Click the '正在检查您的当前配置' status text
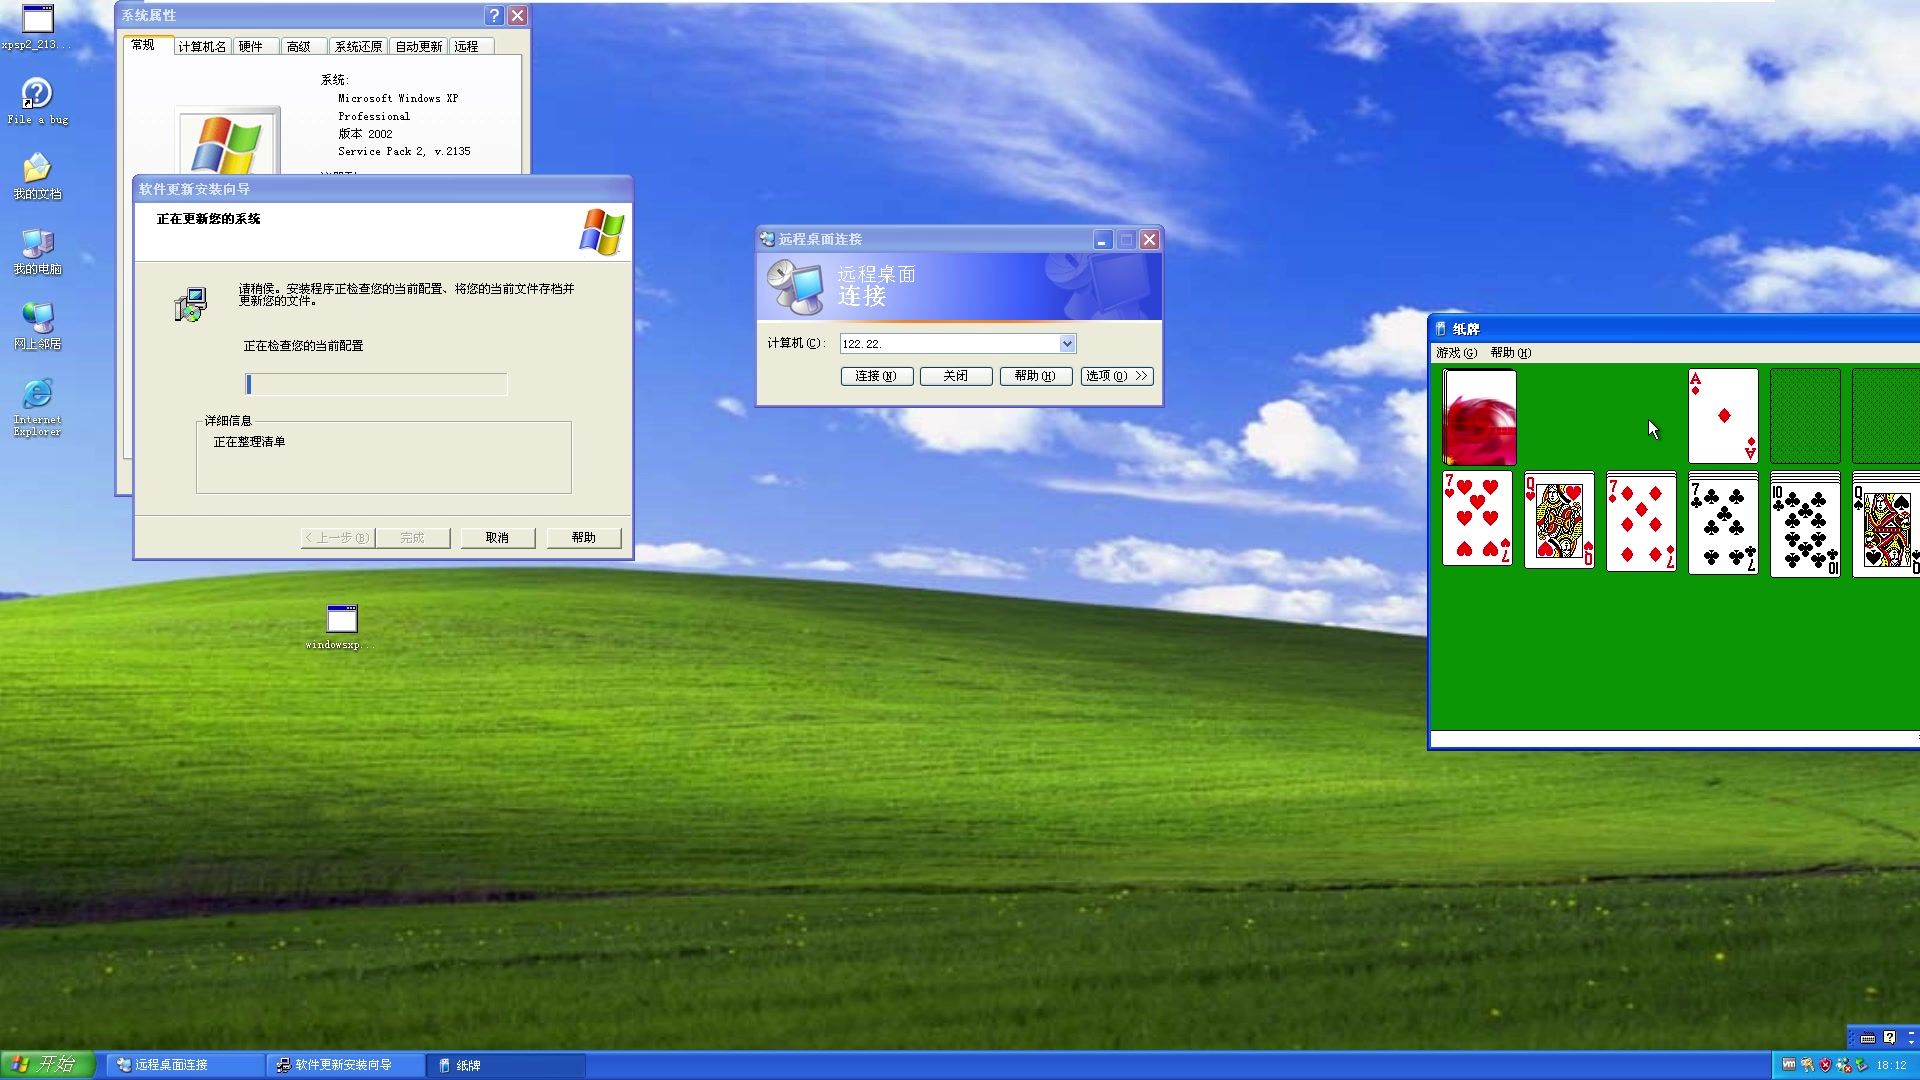This screenshot has height=1080, width=1920. point(303,346)
